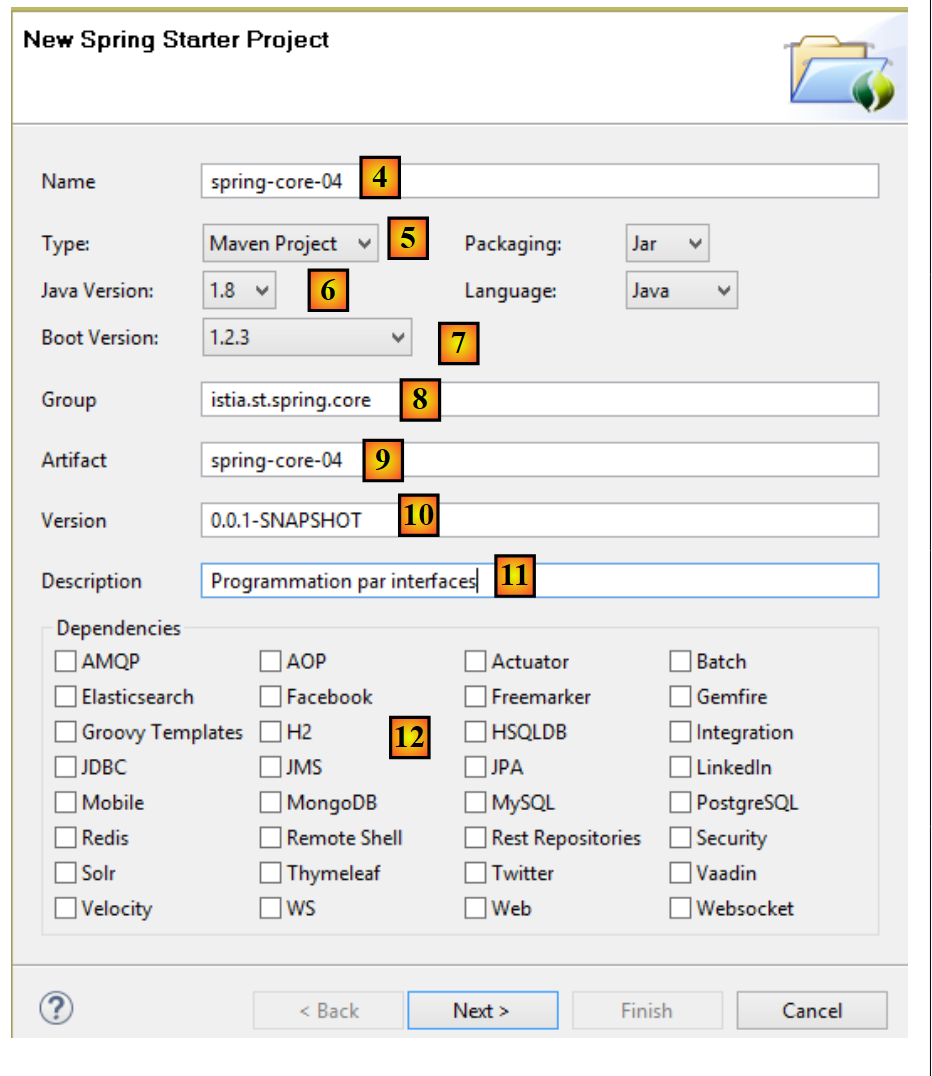This screenshot has height=1076, width=932.
Task: Expand the Java Version dropdown
Action: [x=239, y=291]
